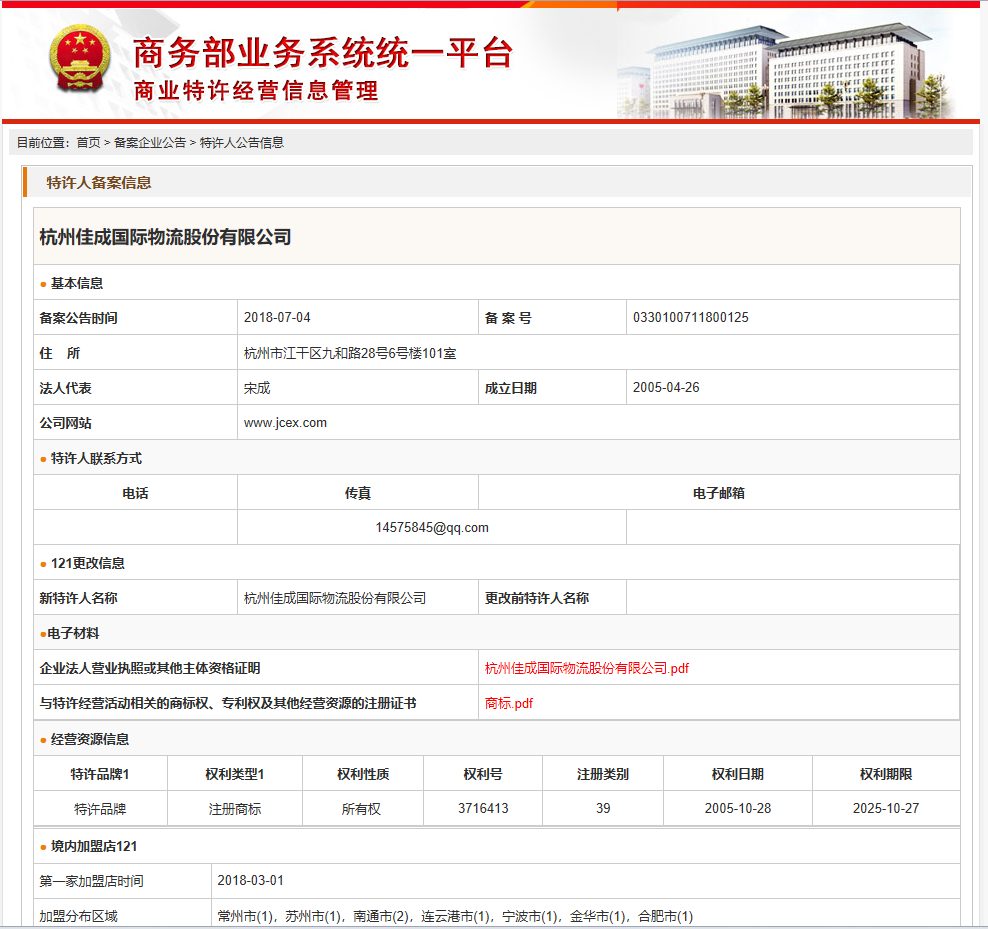This screenshot has height=929, width=988.
Task: Click the 注册商标 cell
Action: (235, 809)
